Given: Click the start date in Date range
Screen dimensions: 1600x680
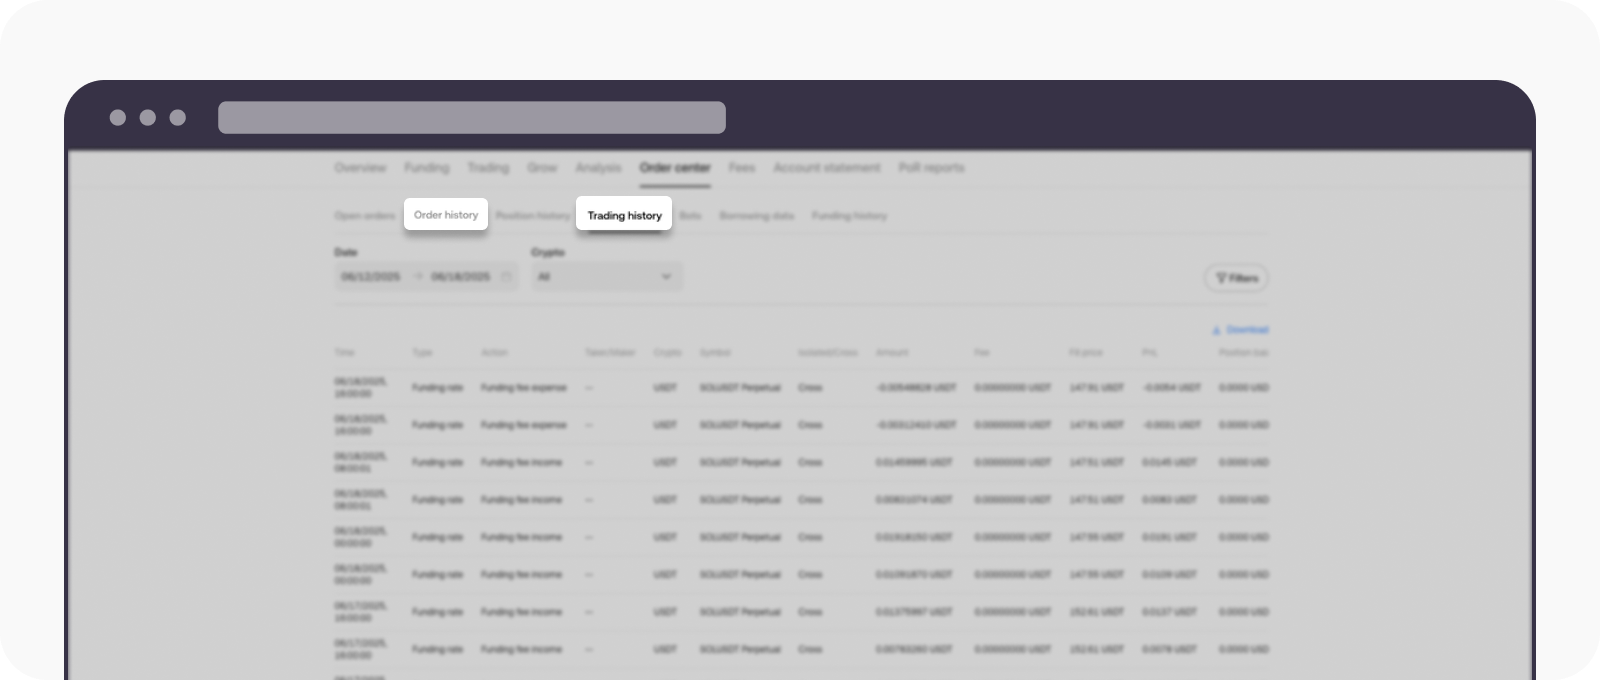Looking at the screenshot, I should pos(371,277).
